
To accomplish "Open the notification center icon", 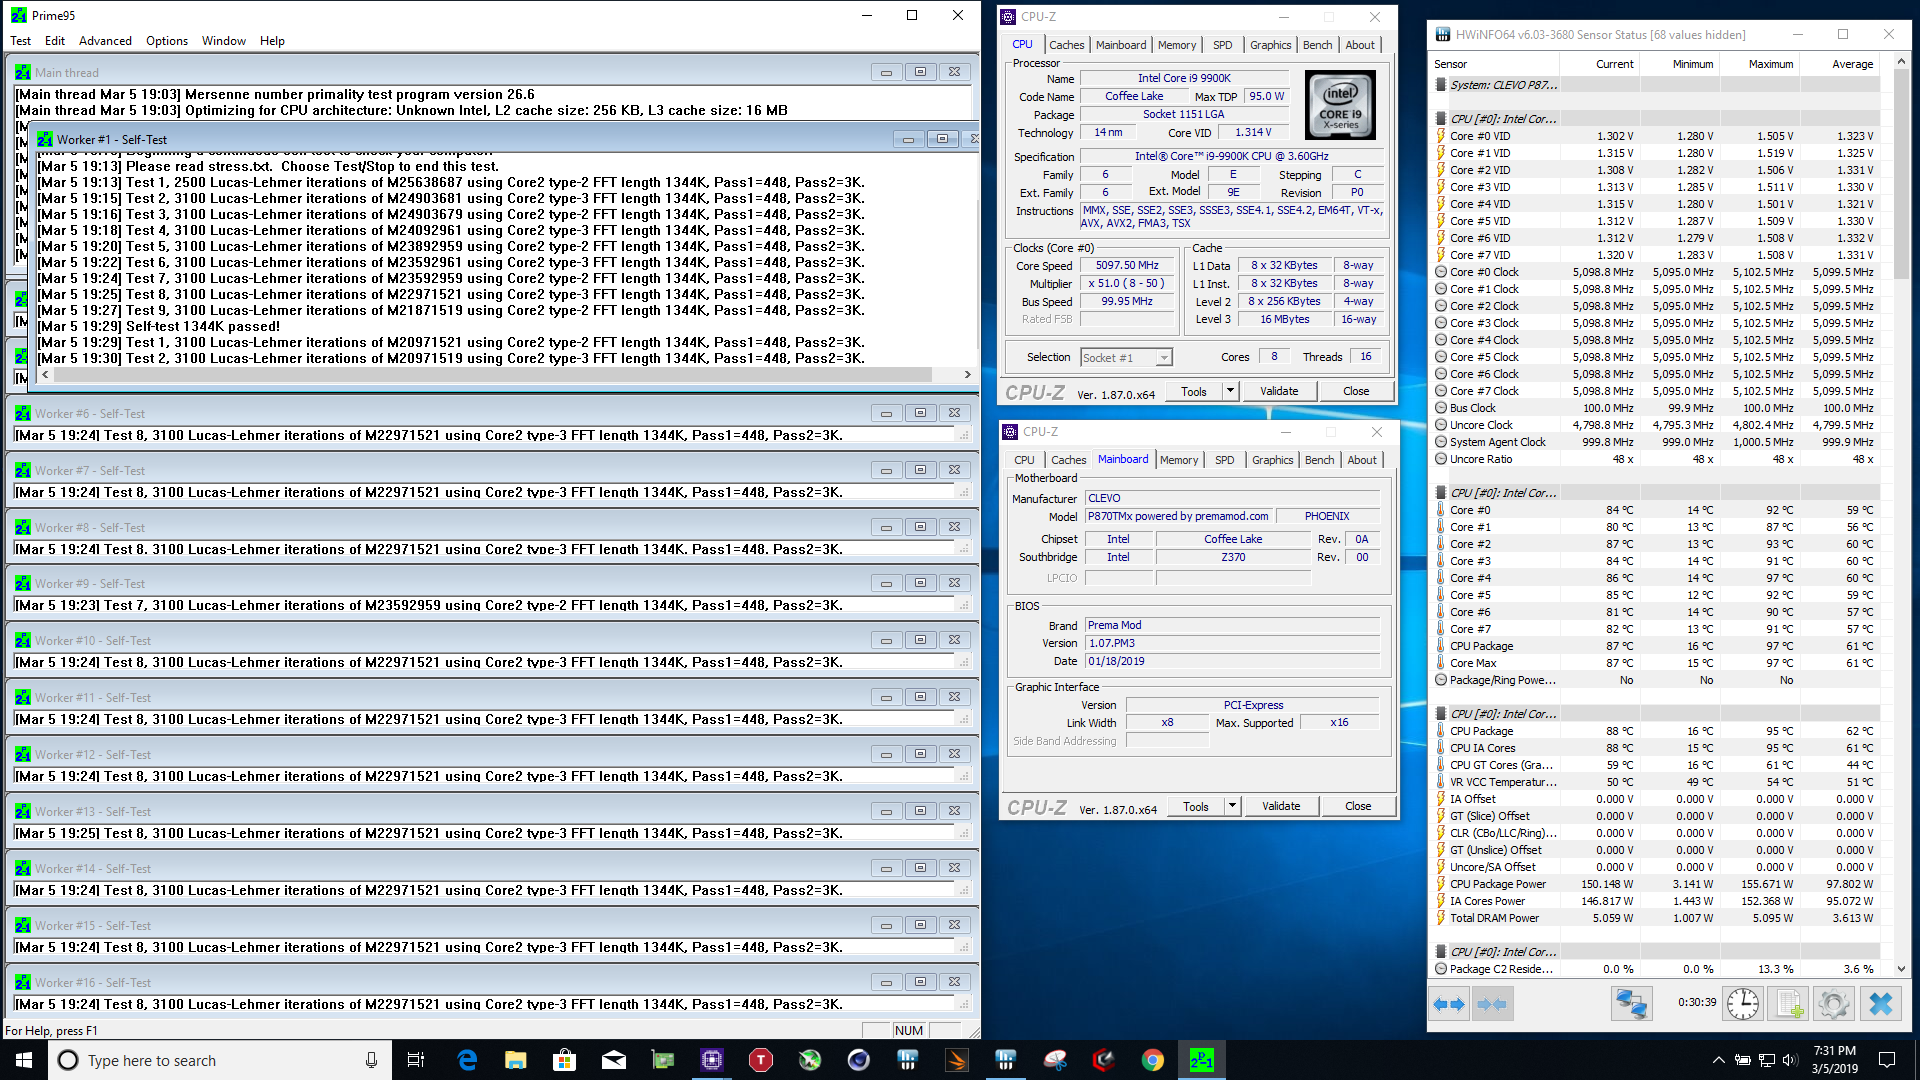I will coord(1887,1060).
